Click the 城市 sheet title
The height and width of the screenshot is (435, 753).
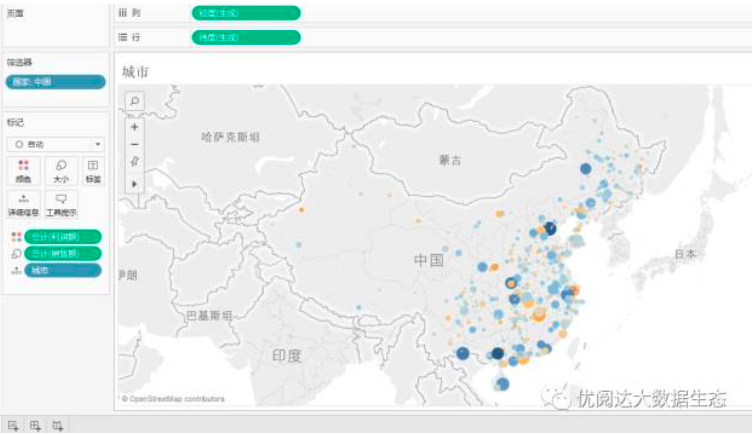135,72
